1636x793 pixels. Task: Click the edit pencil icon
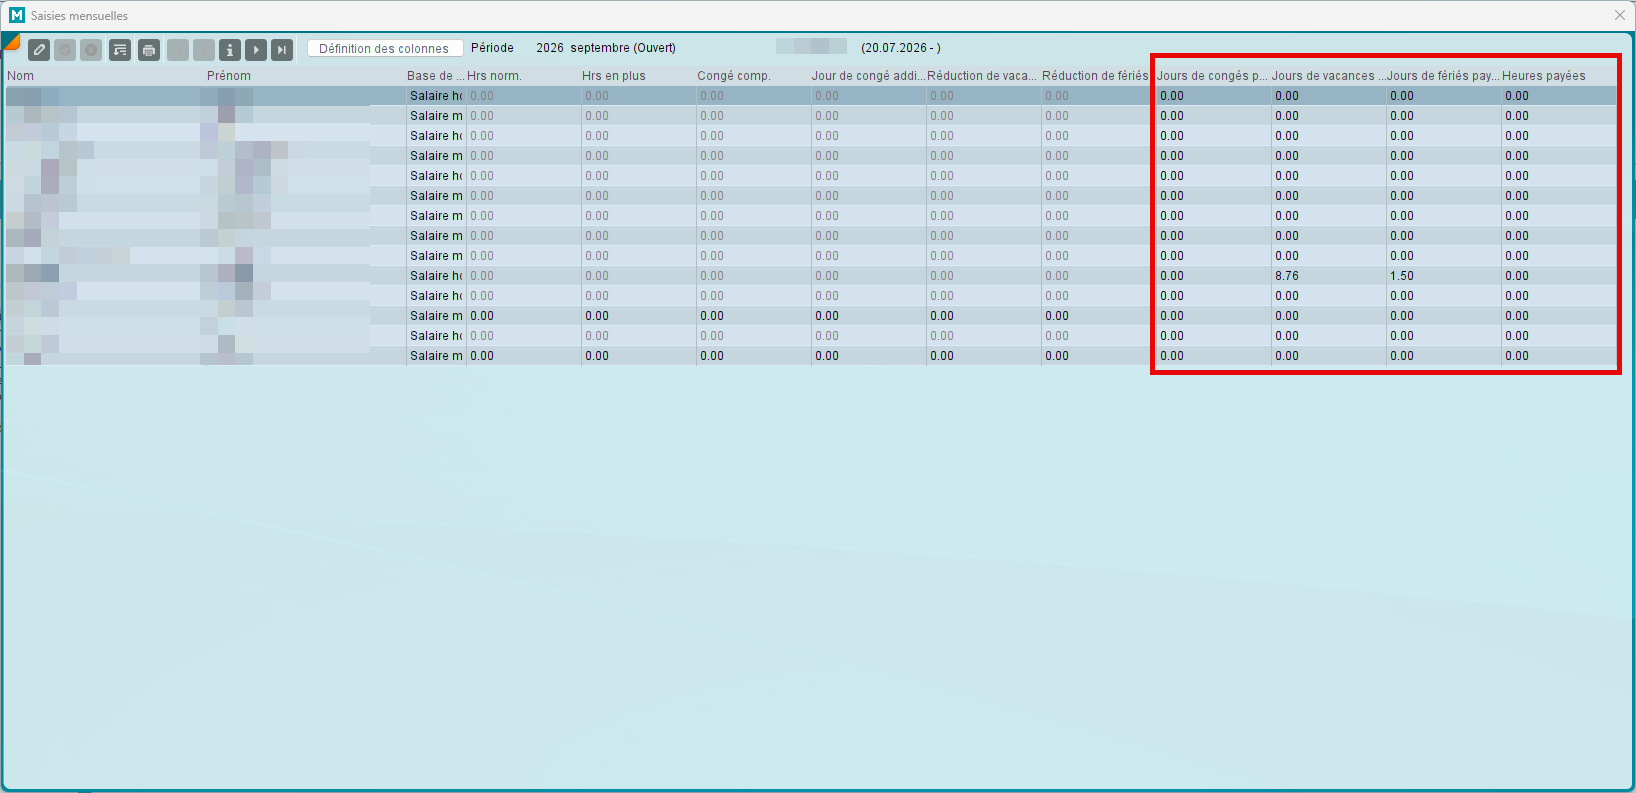tap(39, 49)
